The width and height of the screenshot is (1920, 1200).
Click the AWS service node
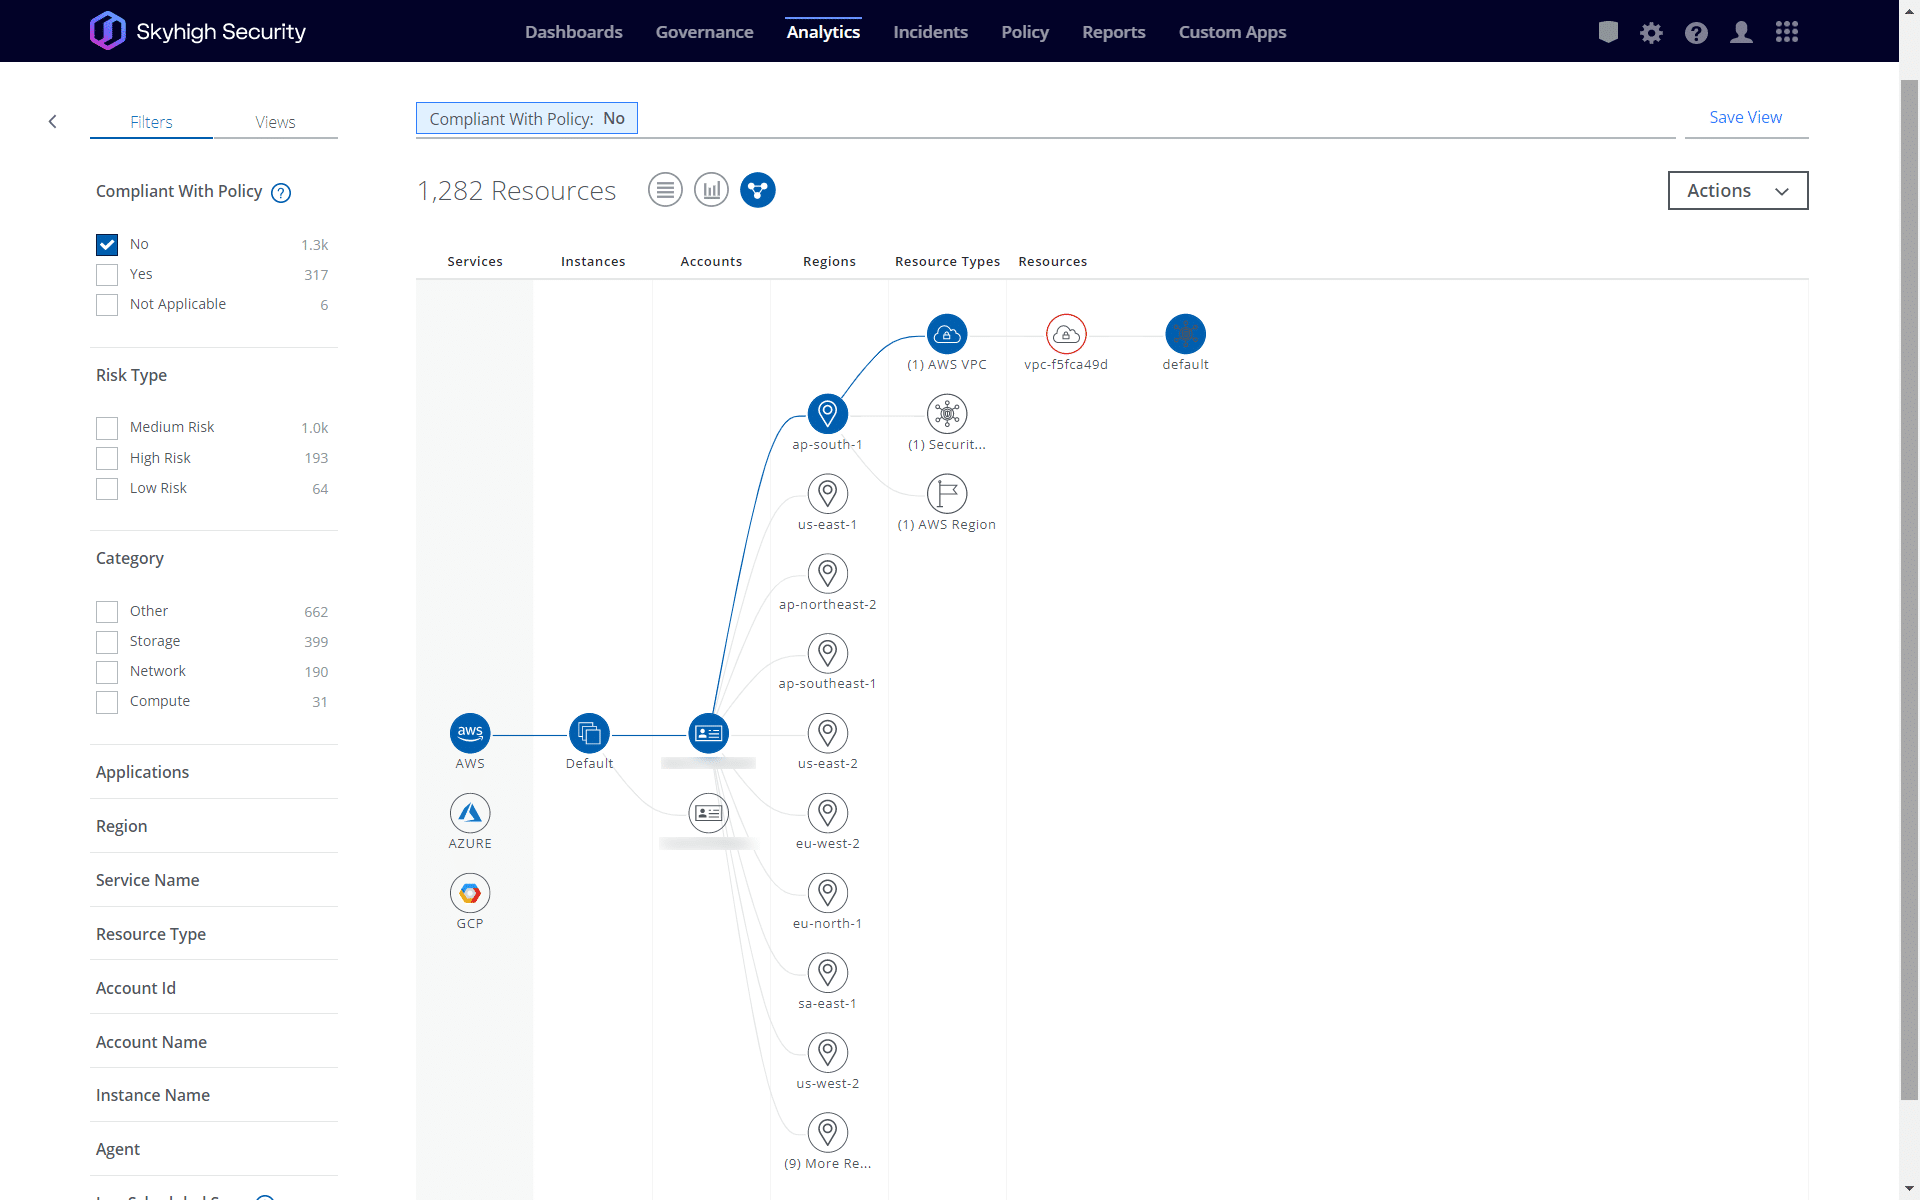point(470,733)
